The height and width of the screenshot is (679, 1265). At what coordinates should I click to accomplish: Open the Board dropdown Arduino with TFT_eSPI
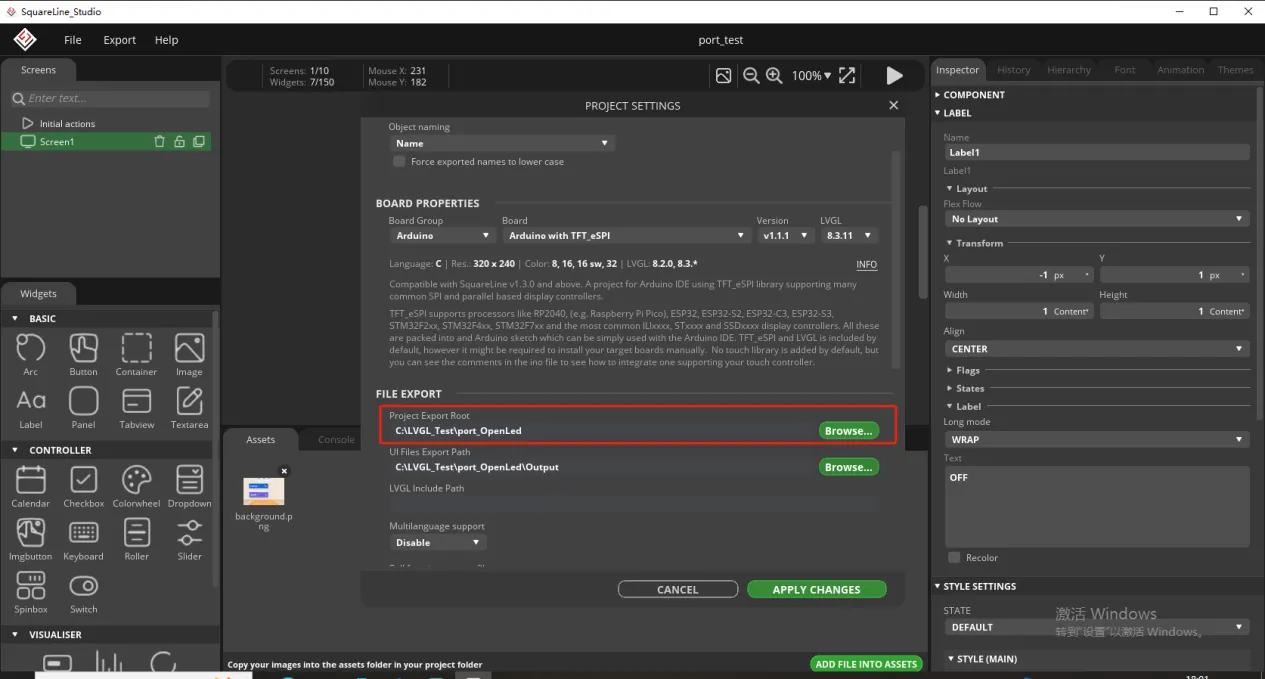[x=626, y=236]
